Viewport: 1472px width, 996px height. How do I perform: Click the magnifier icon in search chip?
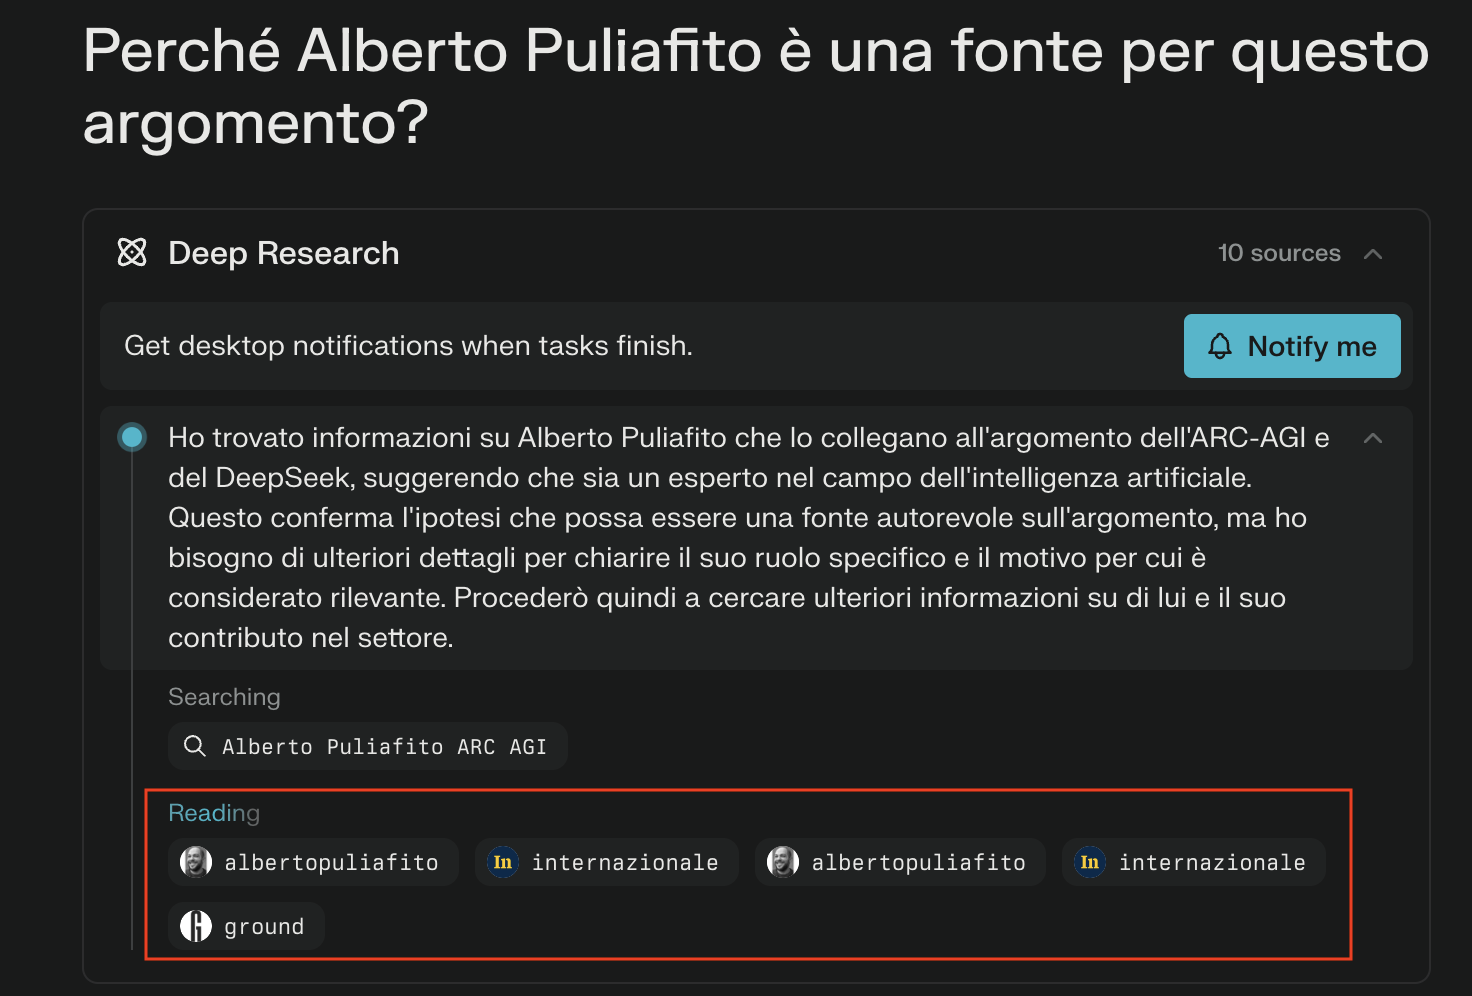(195, 746)
